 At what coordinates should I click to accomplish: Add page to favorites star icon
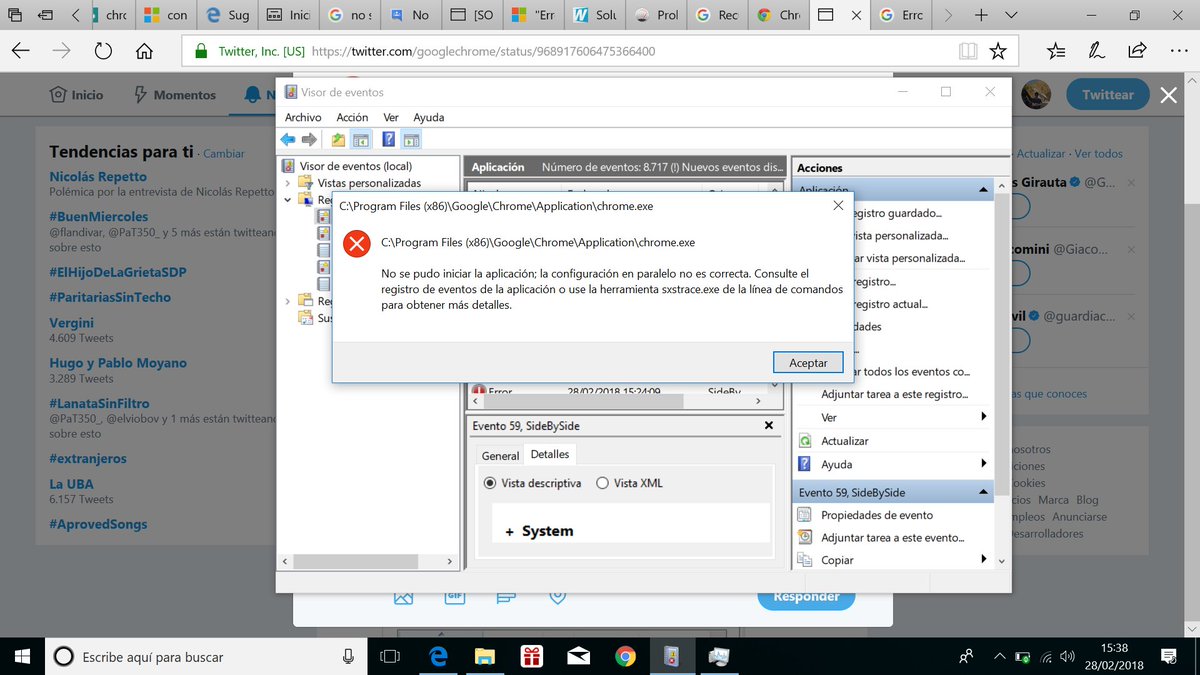click(997, 51)
